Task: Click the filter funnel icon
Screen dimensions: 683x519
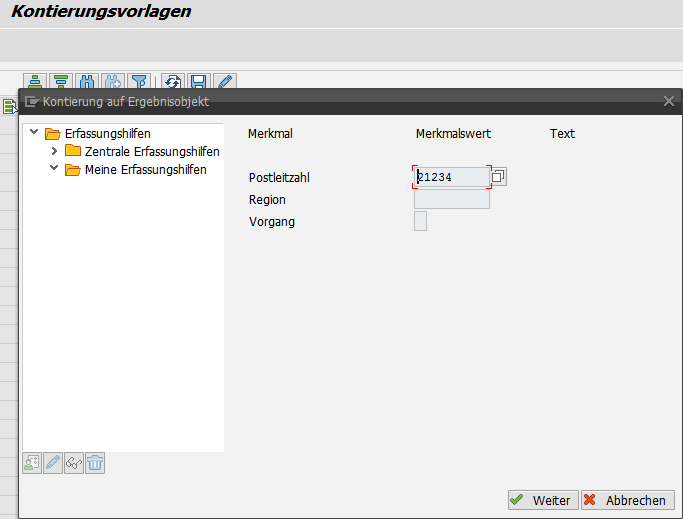Action: click(139, 82)
